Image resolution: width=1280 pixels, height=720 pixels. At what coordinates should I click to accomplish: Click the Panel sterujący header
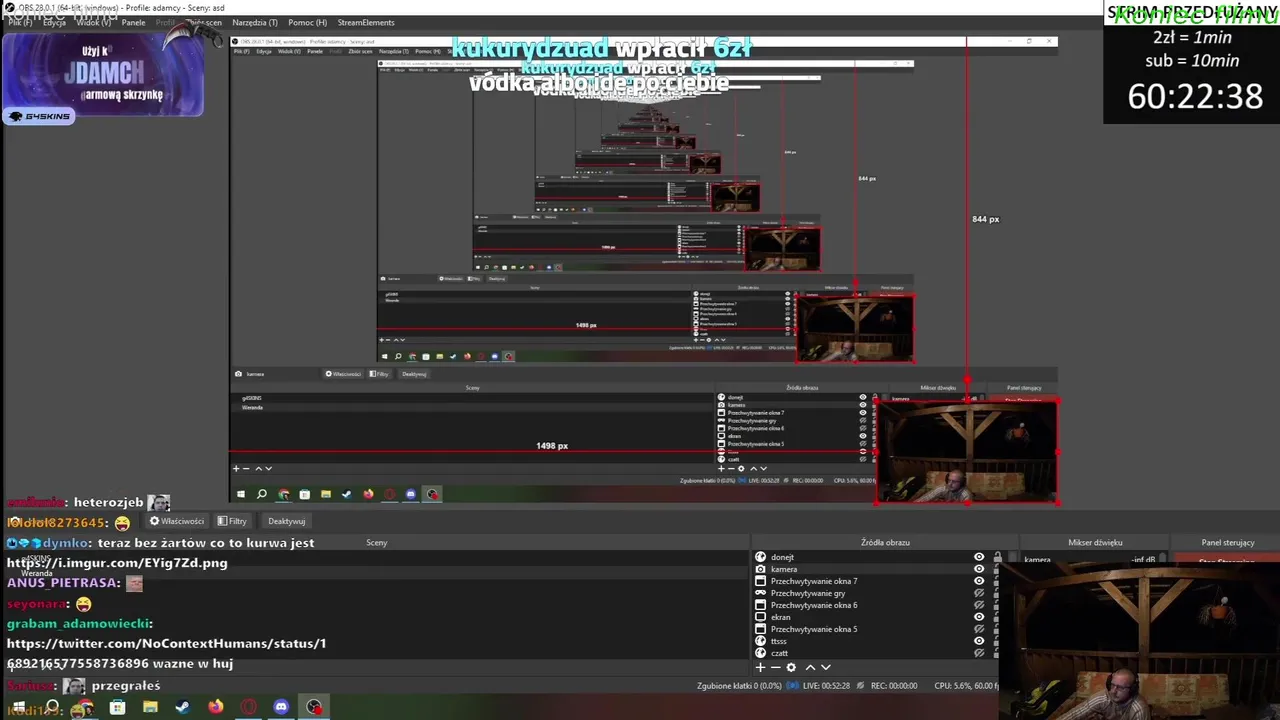(x=1227, y=542)
